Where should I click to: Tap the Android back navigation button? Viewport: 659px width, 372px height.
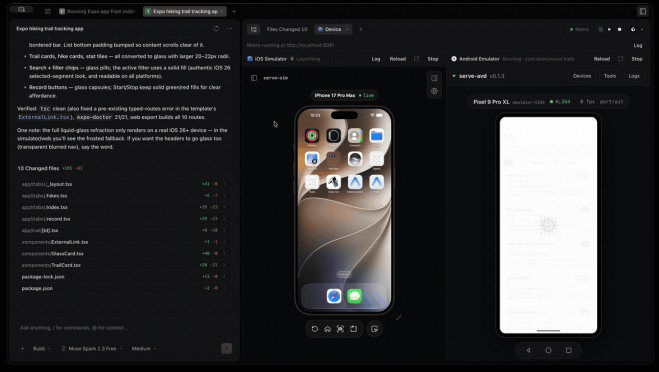click(528, 350)
